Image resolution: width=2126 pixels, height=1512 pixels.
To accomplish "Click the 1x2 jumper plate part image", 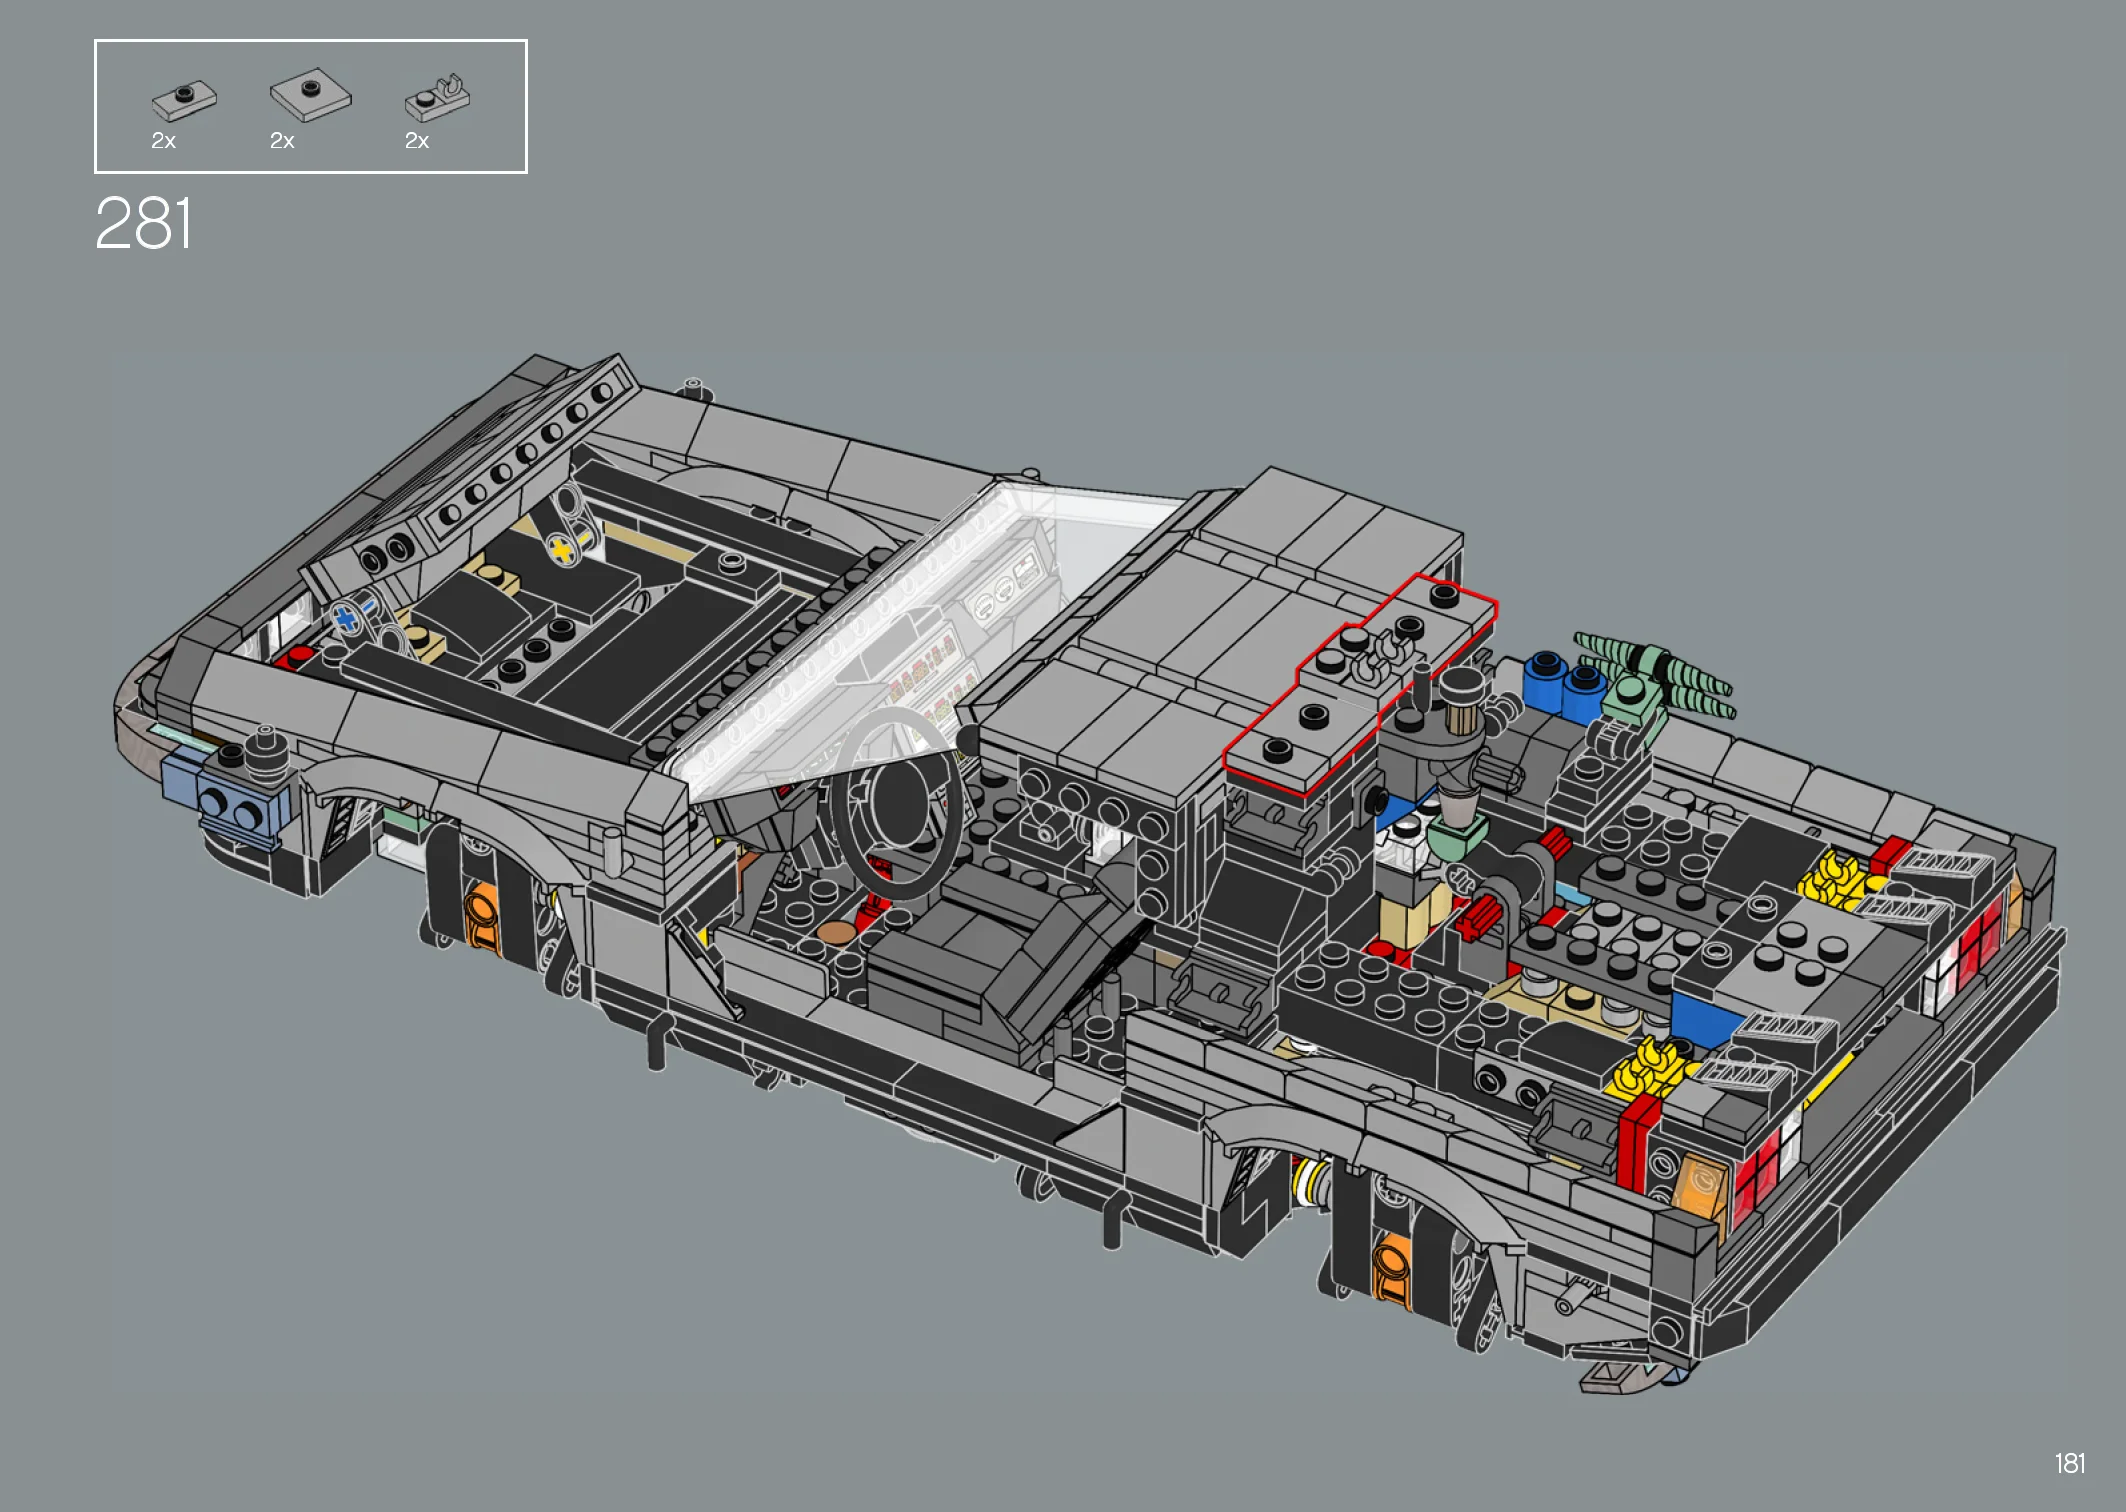I will pos(184,100).
